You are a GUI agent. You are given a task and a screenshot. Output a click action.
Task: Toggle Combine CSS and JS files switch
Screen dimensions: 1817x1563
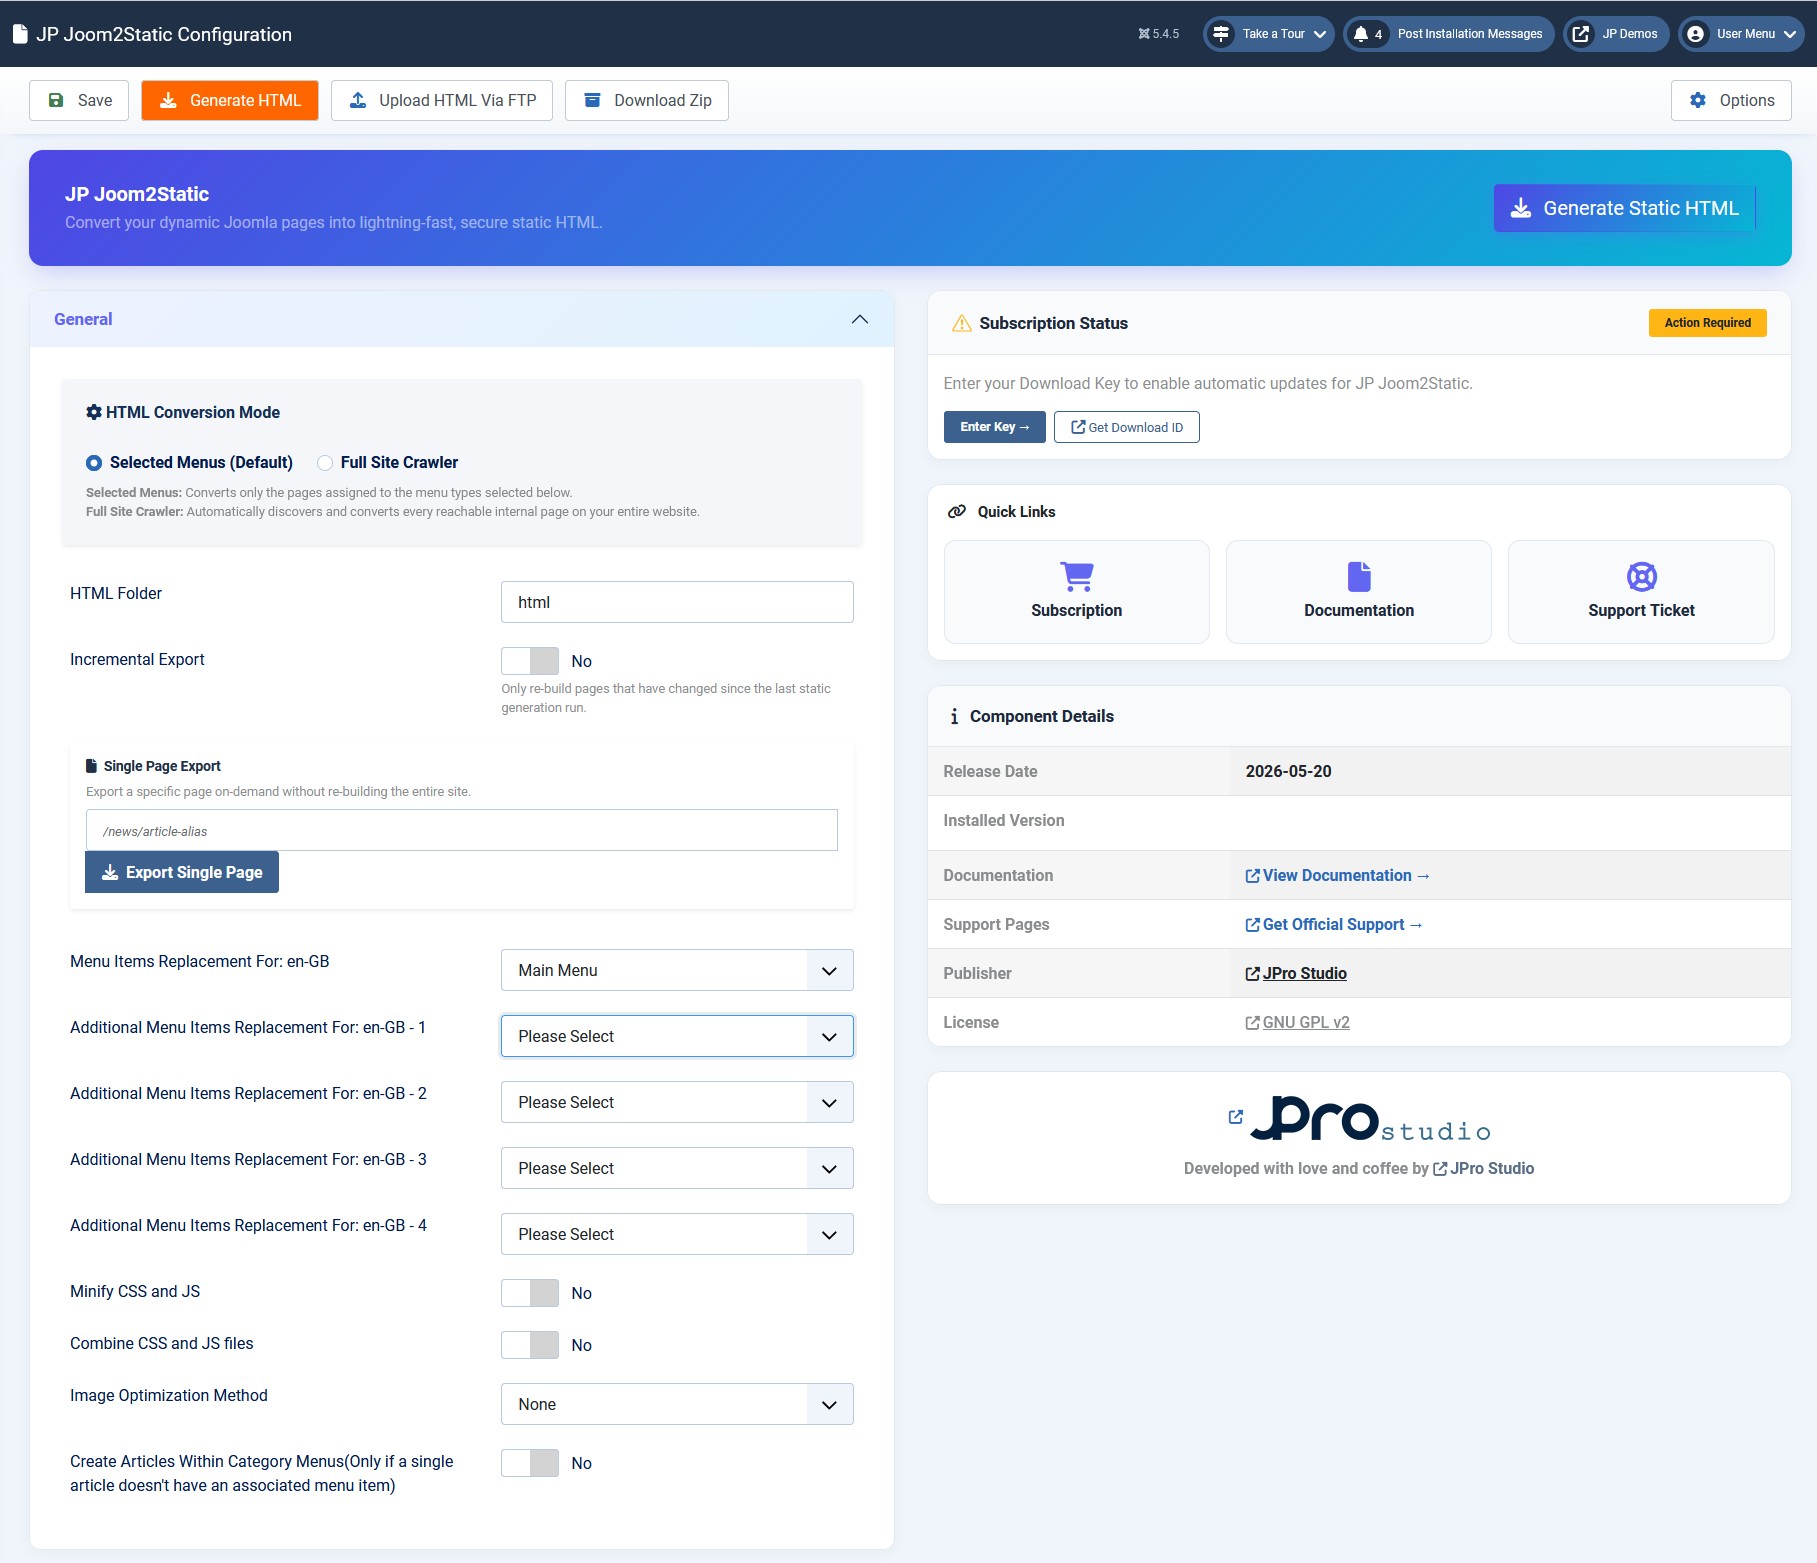[530, 1345]
